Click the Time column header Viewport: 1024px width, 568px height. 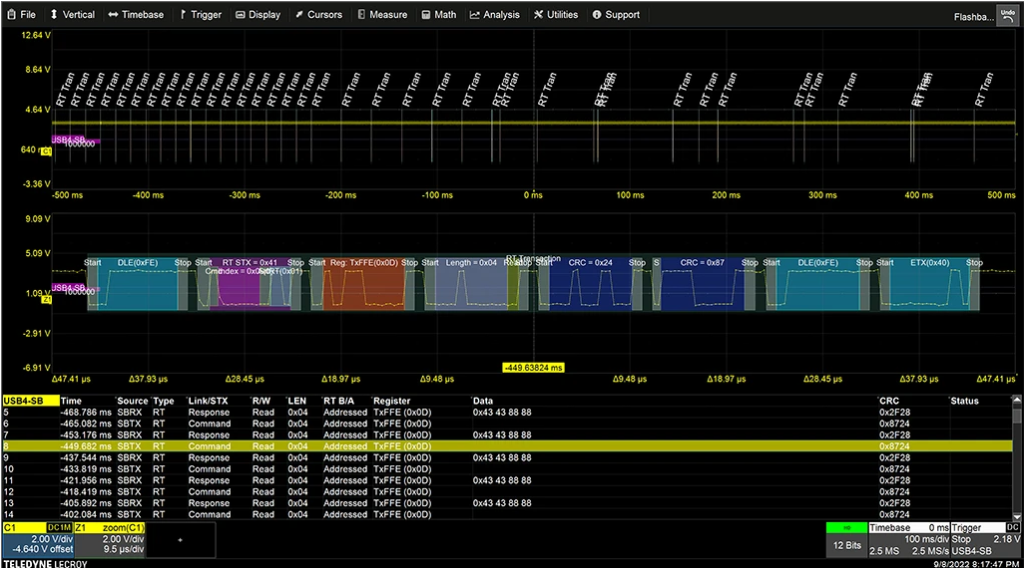tap(71, 401)
